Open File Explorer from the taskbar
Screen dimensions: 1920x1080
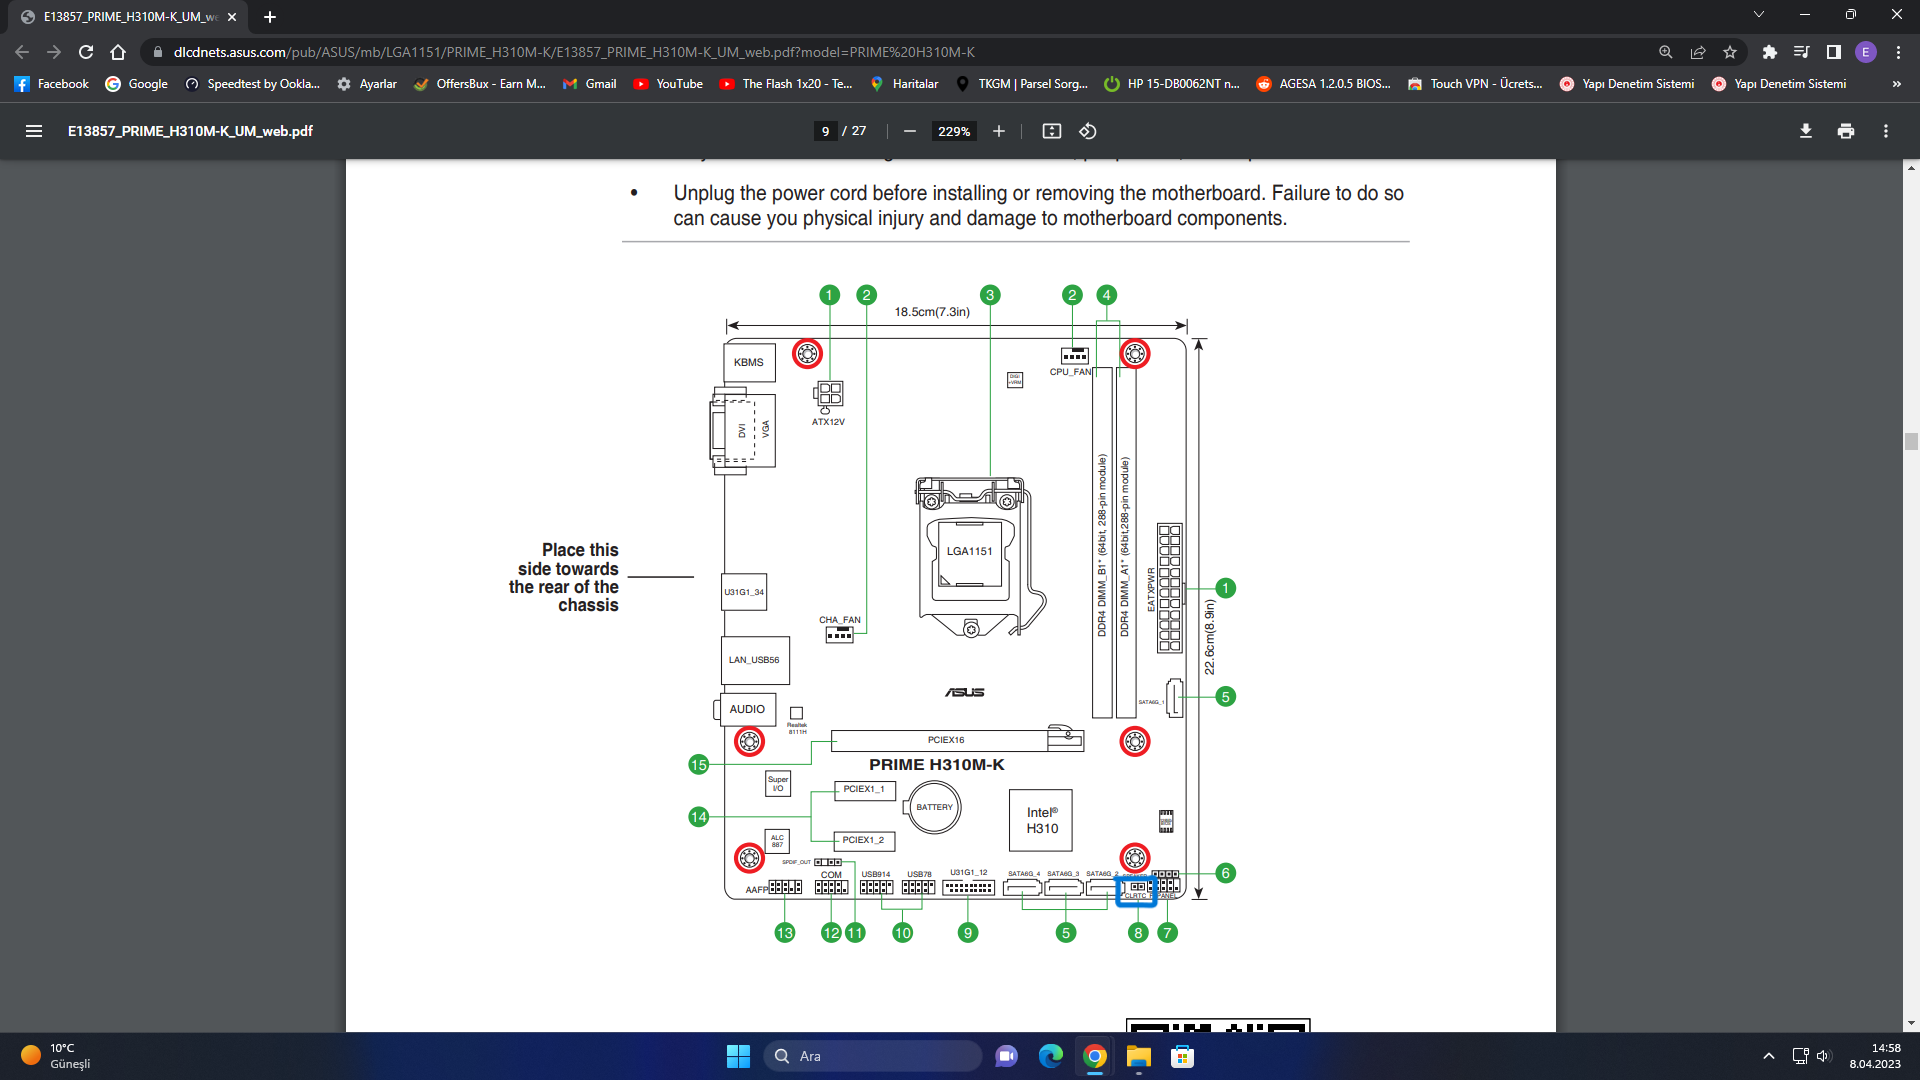pyautogui.click(x=1139, y=1056)
